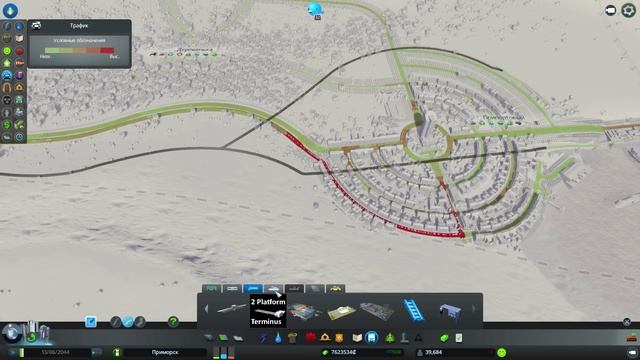The image size is (640, 360).
Task: Show previous transport assets with left arrow
Action: coord(206,309)
